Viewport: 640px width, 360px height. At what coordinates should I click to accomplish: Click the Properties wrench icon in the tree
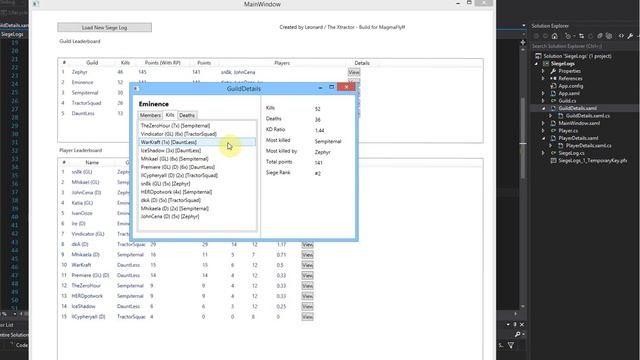click(553, 71)
